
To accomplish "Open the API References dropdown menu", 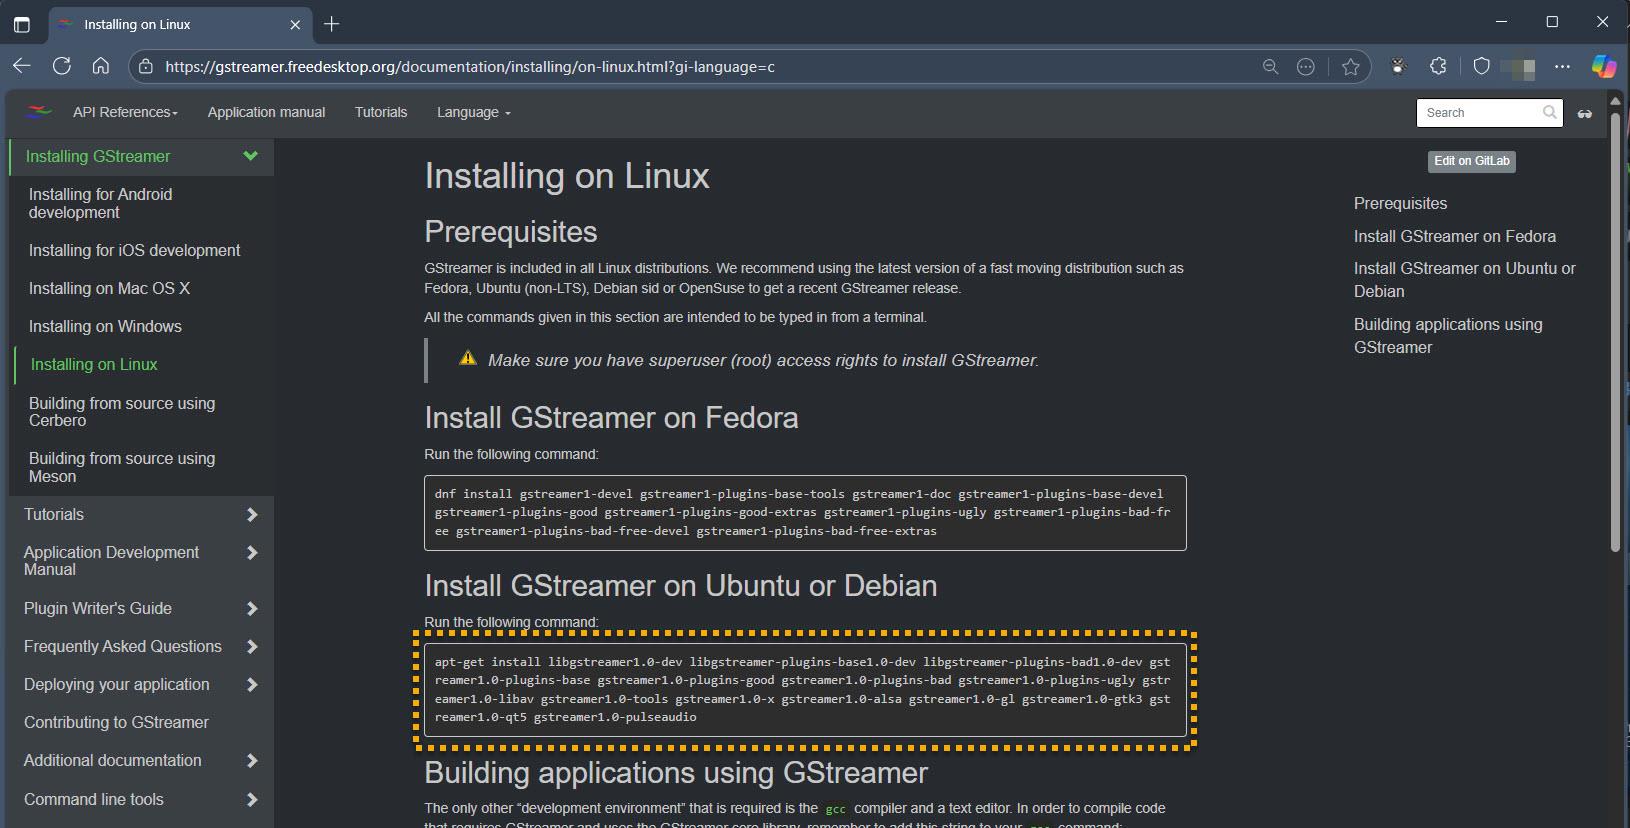I will pos(125,112).
